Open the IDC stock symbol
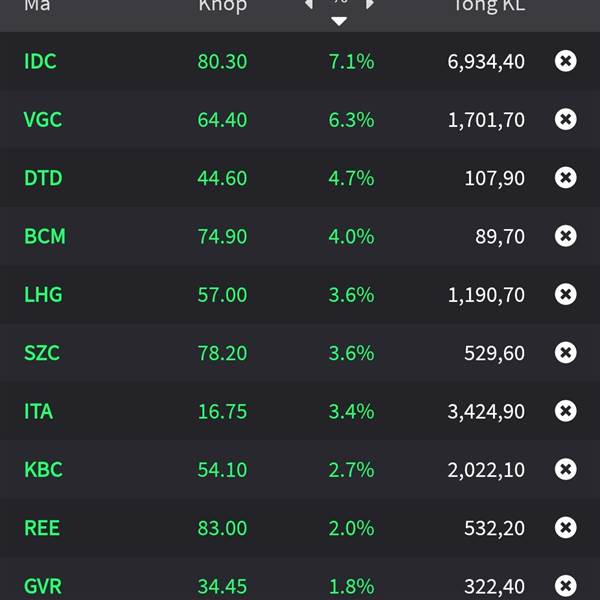This screenshot has height=600, width=600. click(40, 61)
